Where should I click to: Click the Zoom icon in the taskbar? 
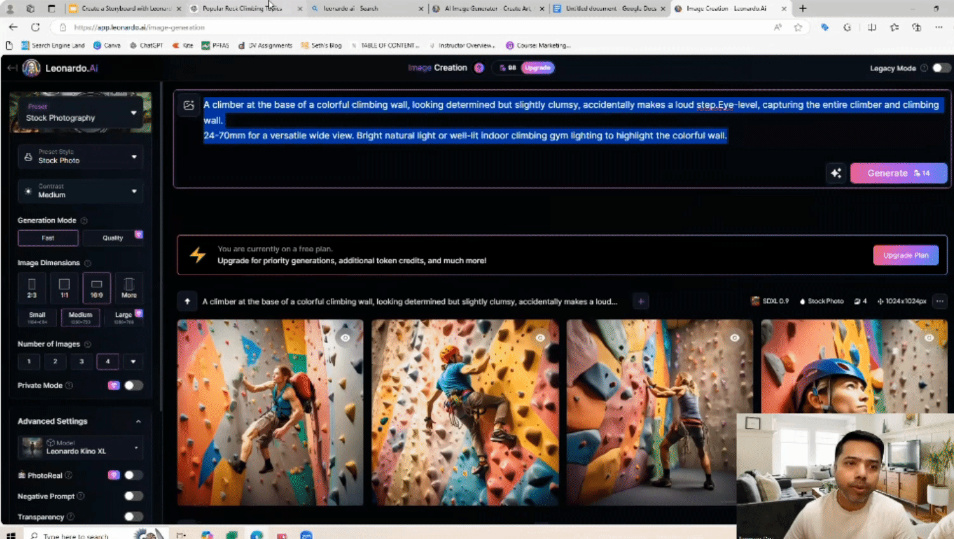point(306,535)
